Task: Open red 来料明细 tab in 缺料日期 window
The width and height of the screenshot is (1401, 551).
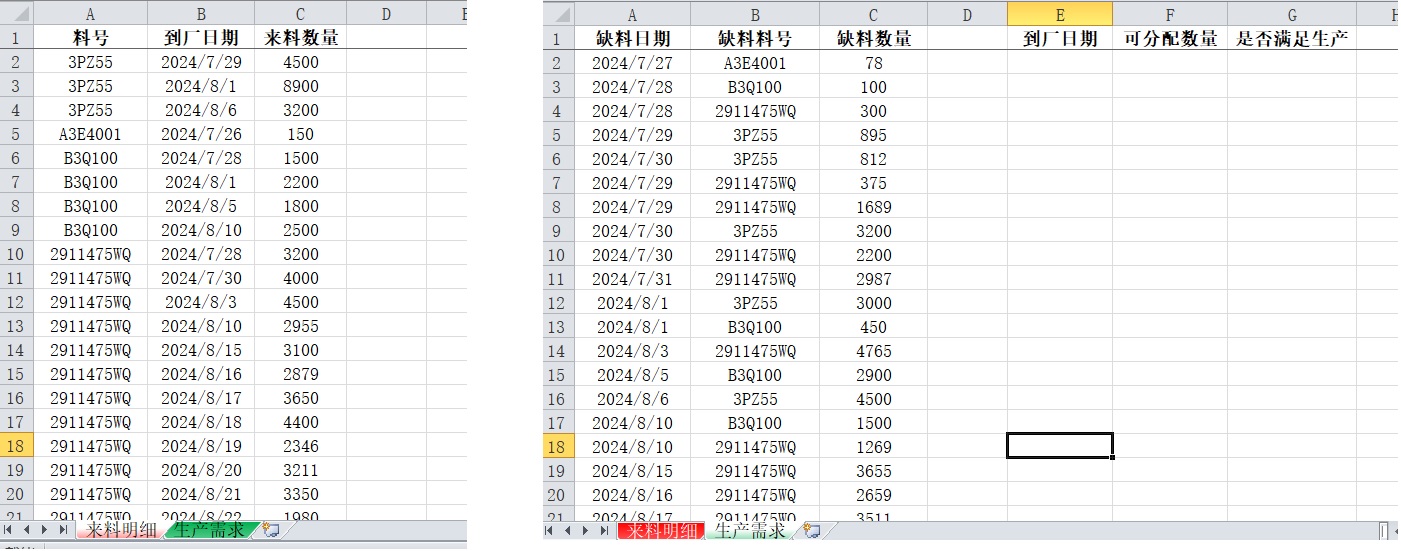Action: [x=662, y=531]
